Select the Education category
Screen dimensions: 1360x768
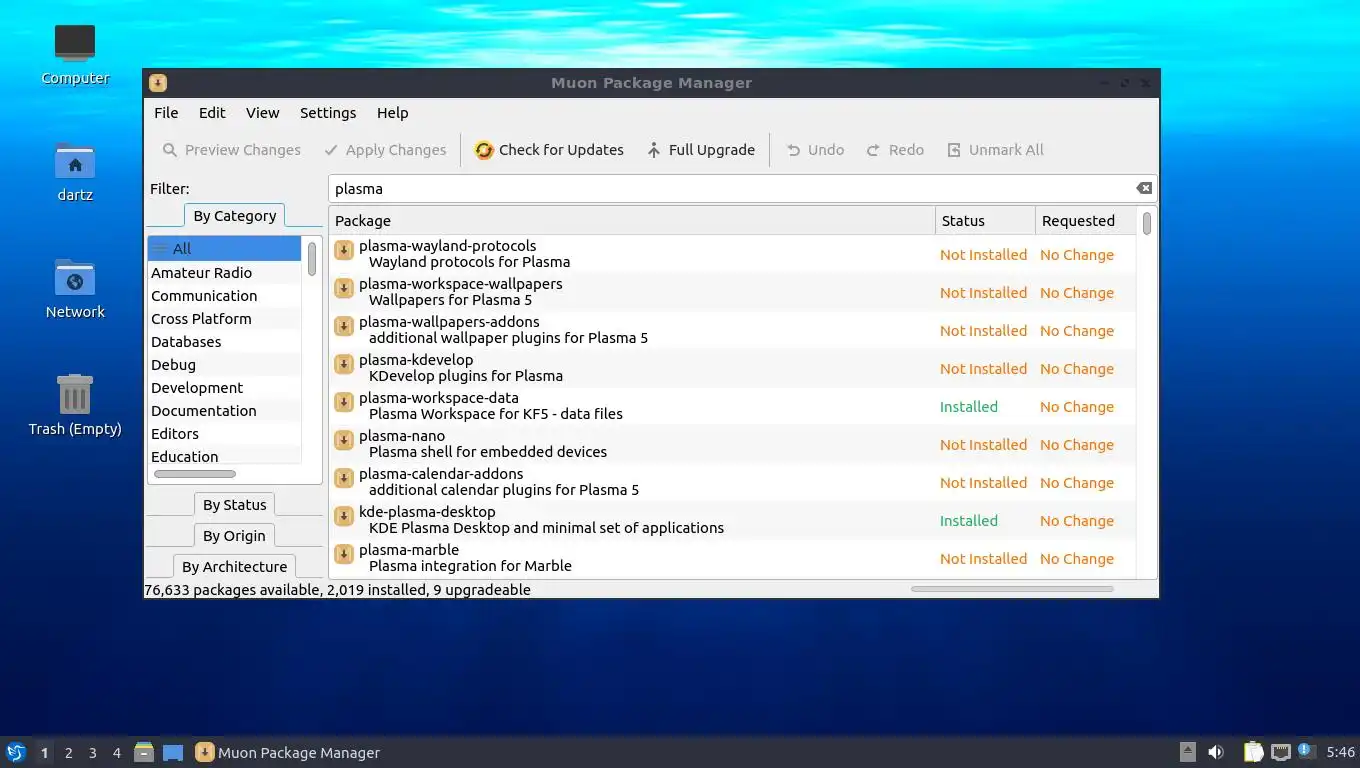[224, 456]
